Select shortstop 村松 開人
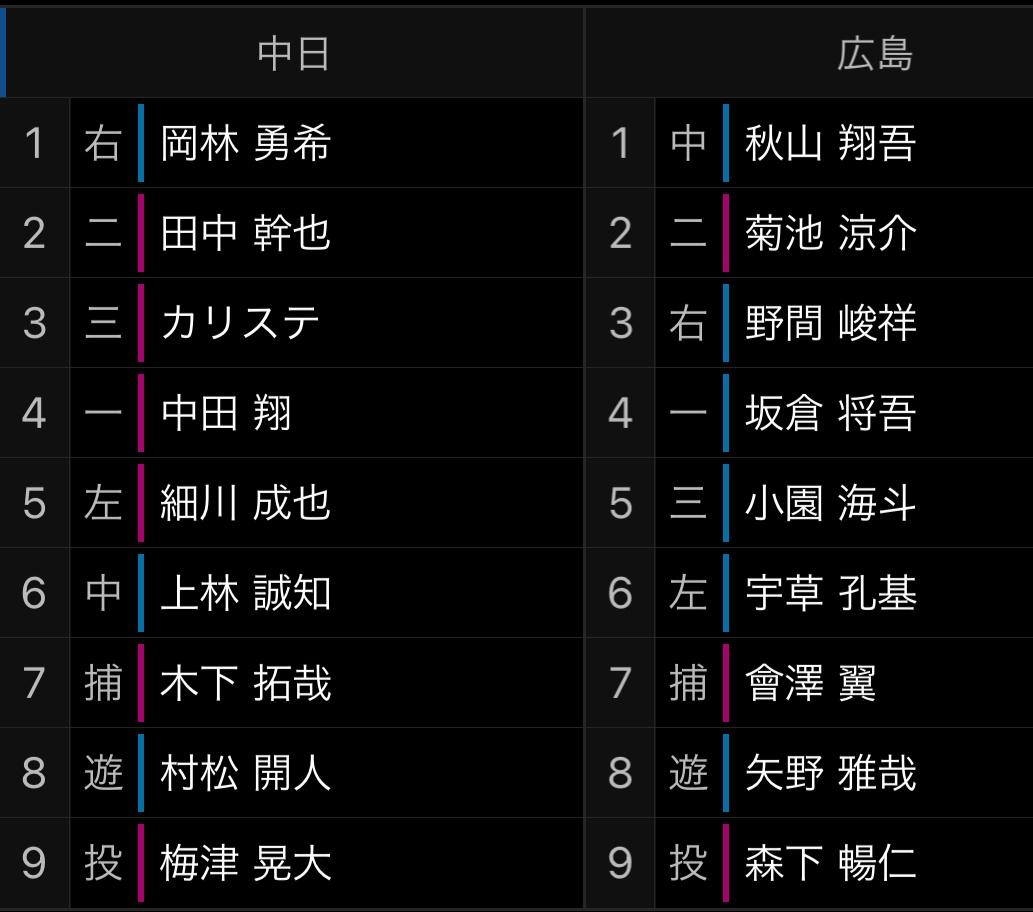 pyautogui.click(x=245, y=773)
